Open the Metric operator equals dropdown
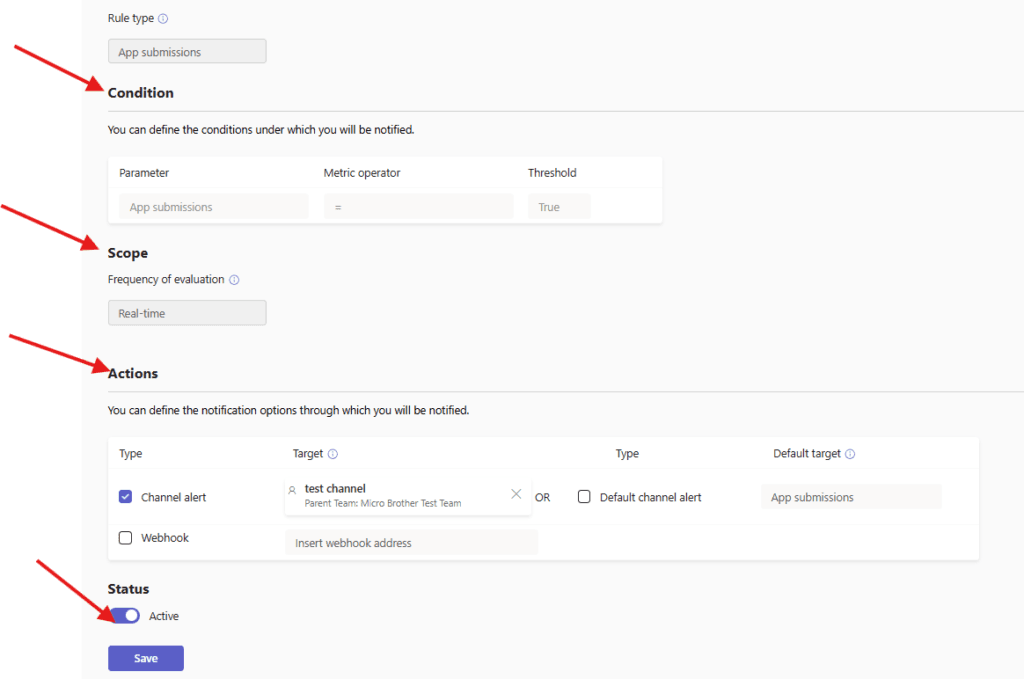 pyautogui.click(x=418, y=206)
